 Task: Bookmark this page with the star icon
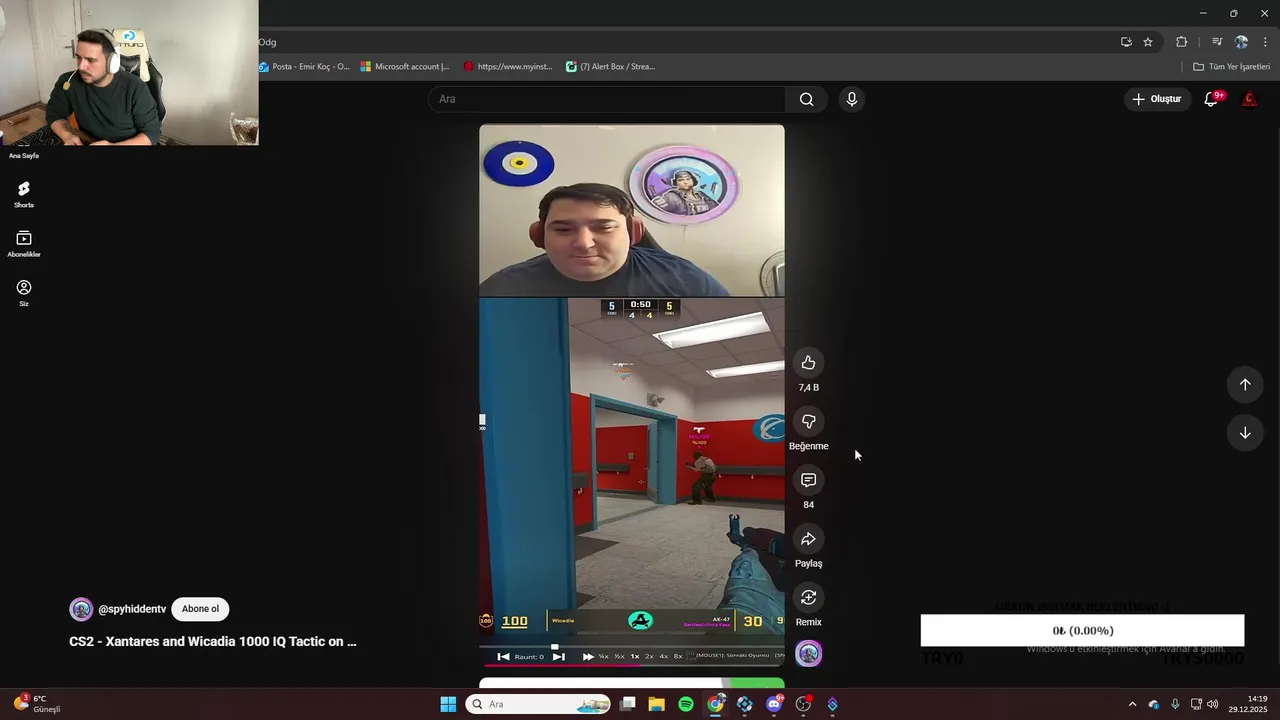point(1148,42)
